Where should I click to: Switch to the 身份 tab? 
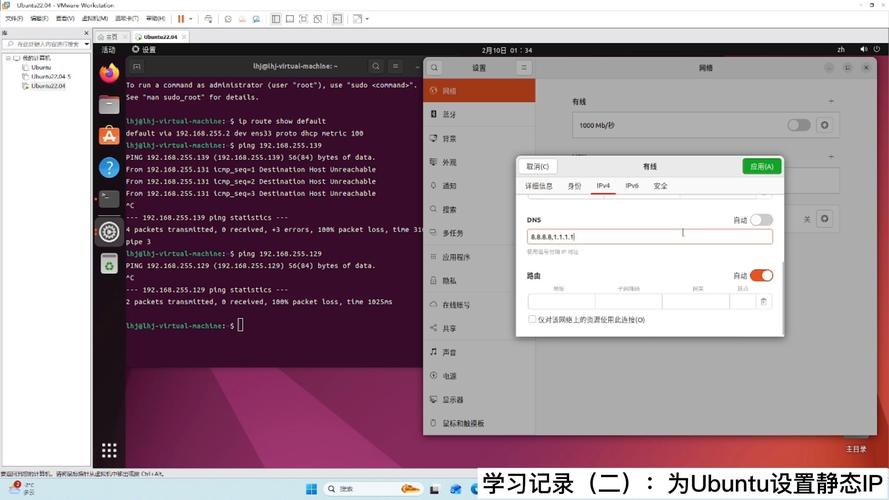574,186
